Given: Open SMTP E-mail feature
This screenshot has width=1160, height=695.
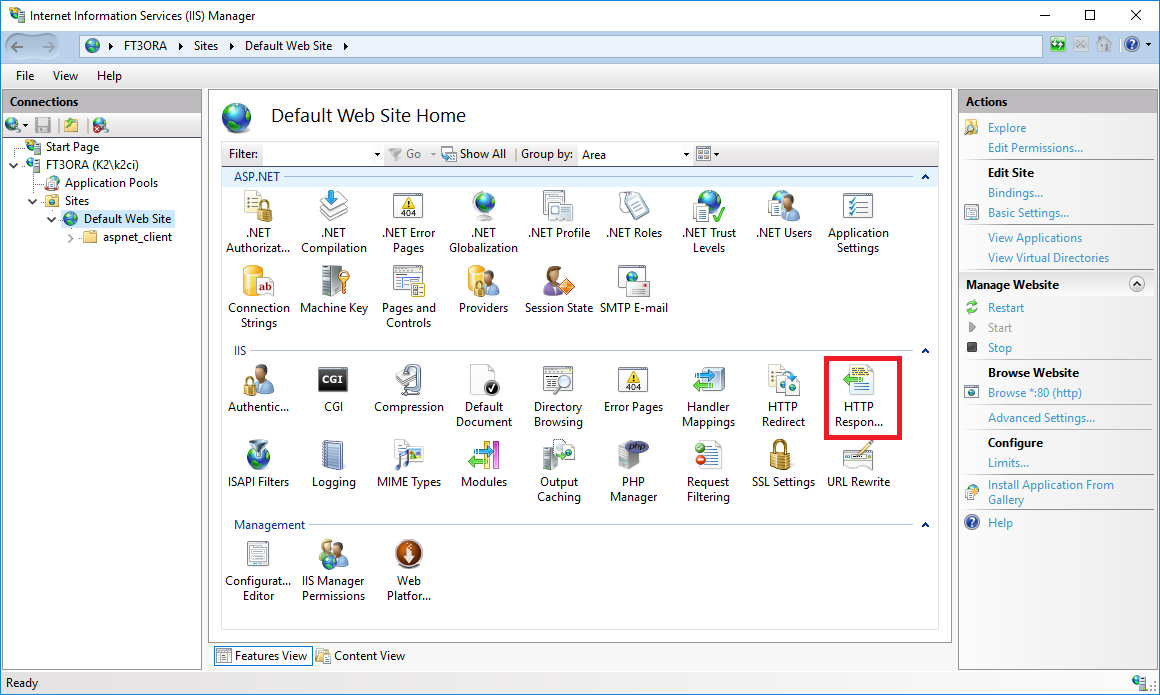Looking at the screenshot, I should (634, 289).
